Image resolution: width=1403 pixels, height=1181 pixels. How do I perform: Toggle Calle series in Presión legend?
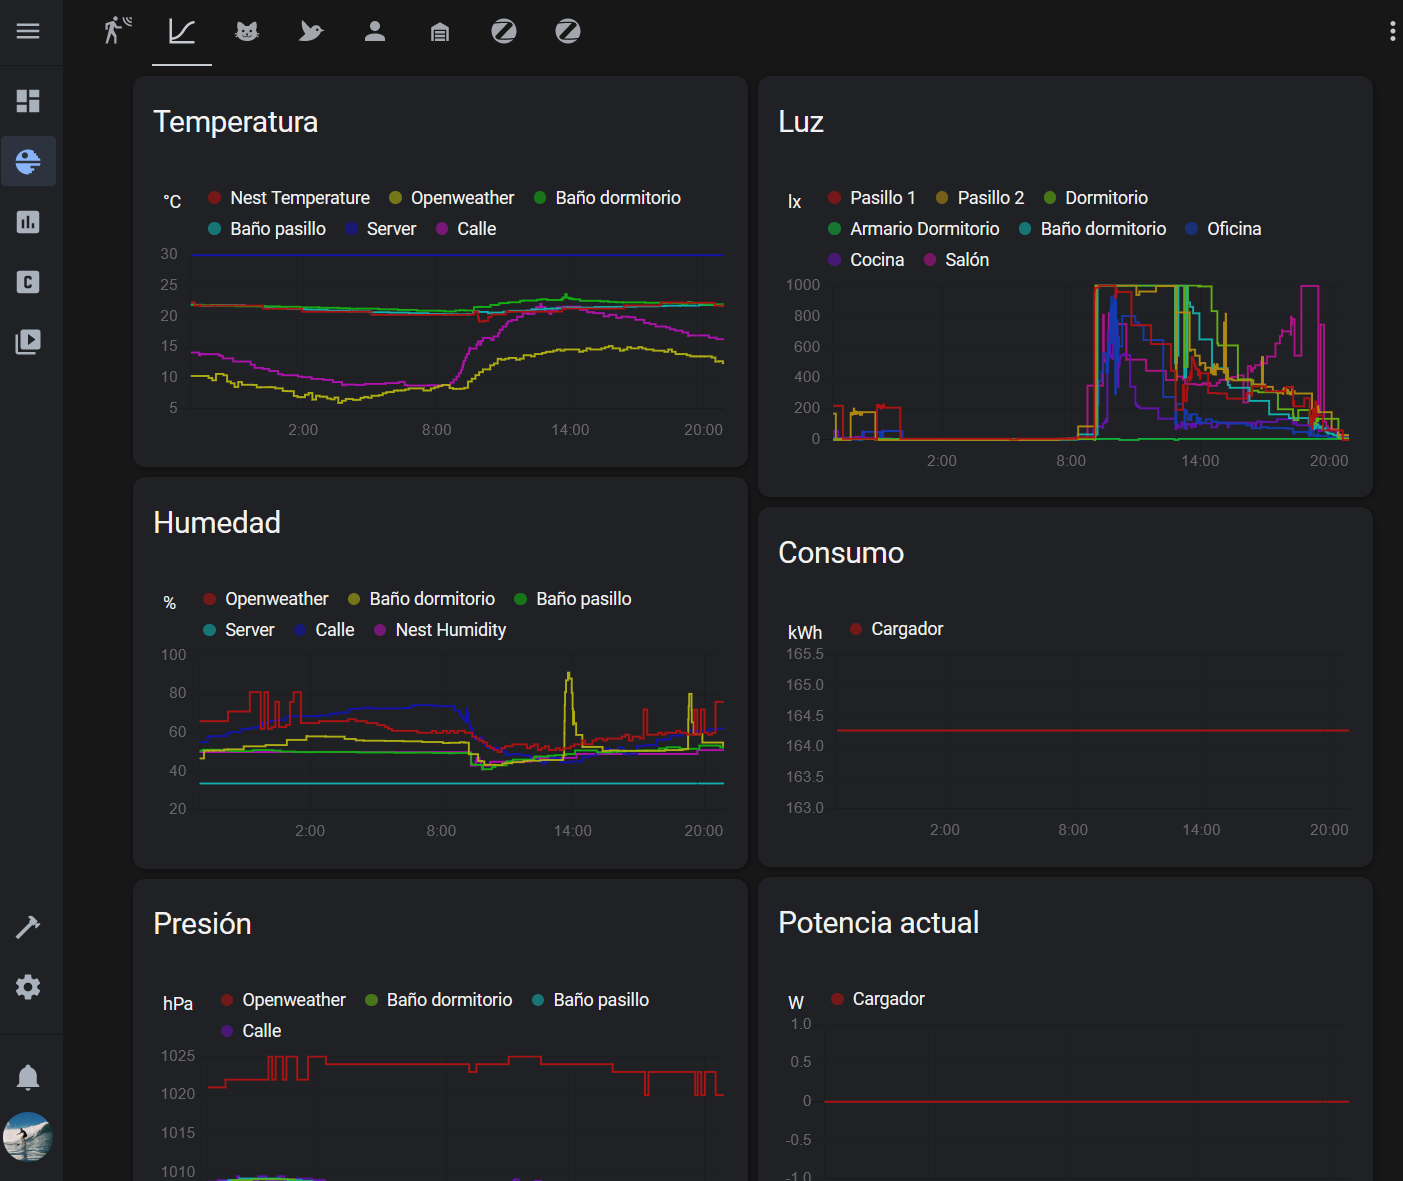pos(251,1031)
